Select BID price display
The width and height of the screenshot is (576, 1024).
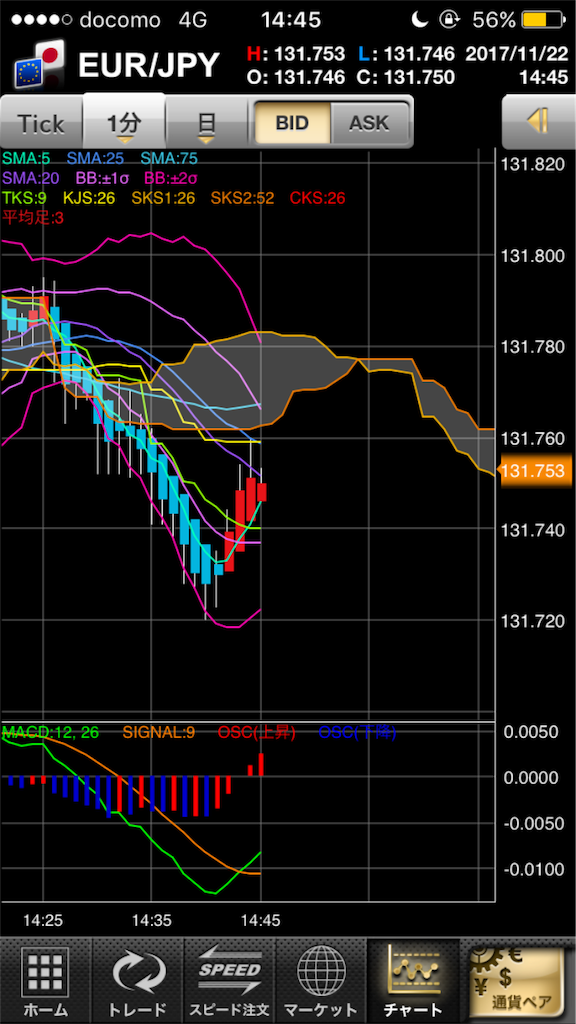coord(292,123)
